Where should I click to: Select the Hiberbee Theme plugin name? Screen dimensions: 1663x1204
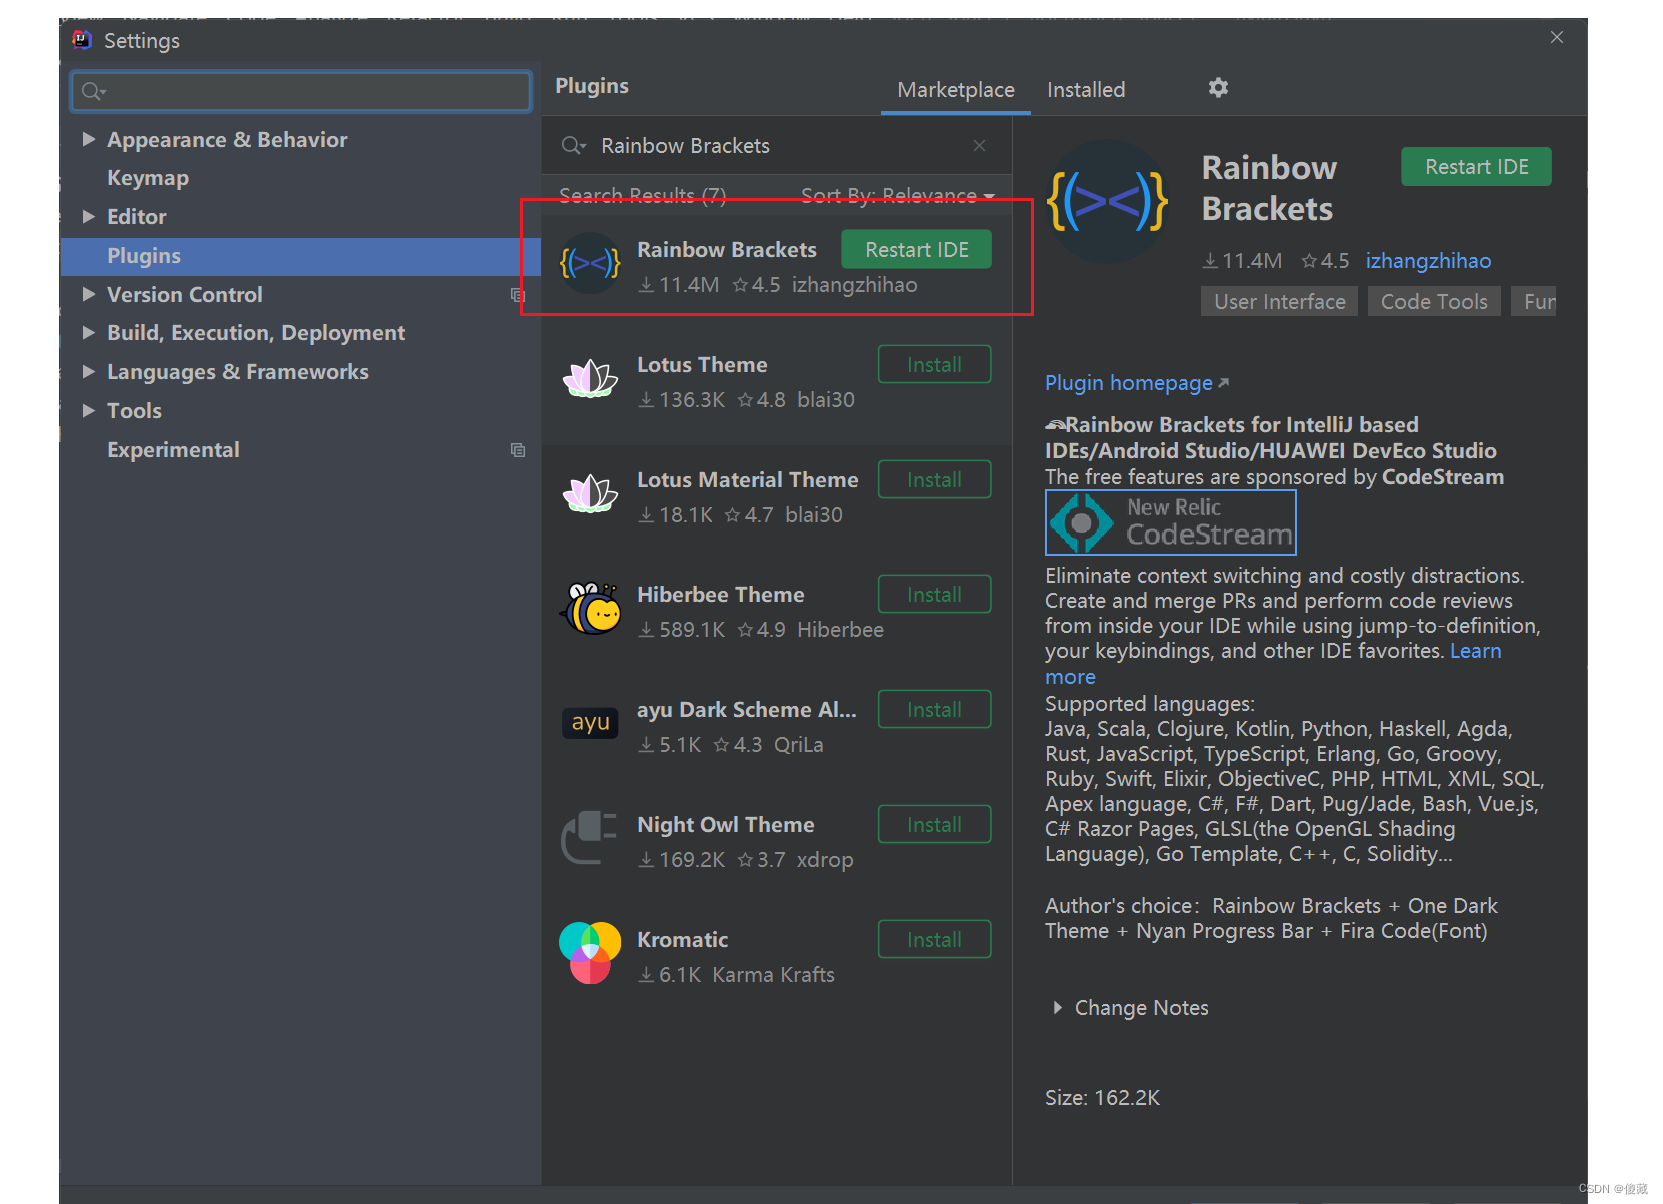[721, 595]
